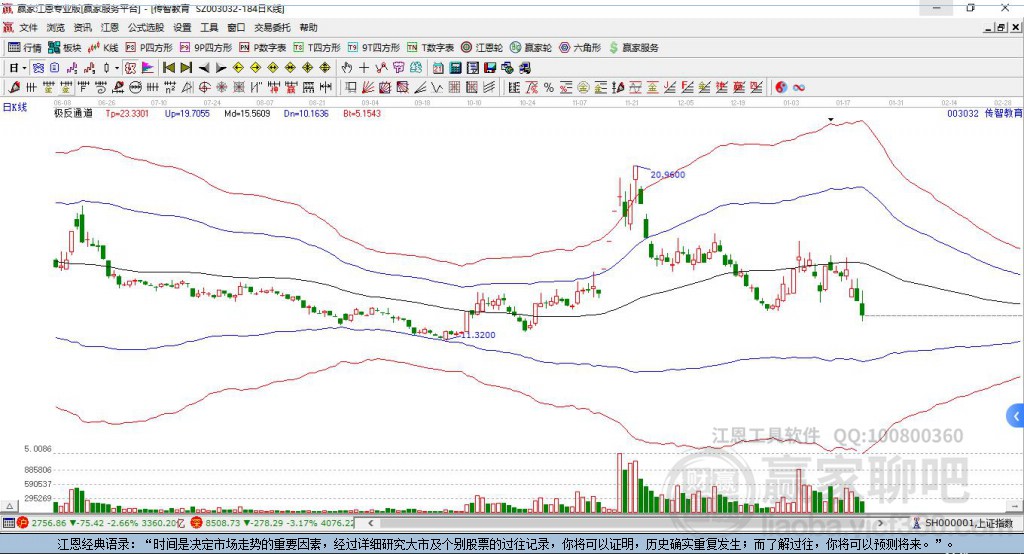This screenshot has height=554, width=1024.
Task: Click the 11.3200 low price label
Action: (478, 334)
